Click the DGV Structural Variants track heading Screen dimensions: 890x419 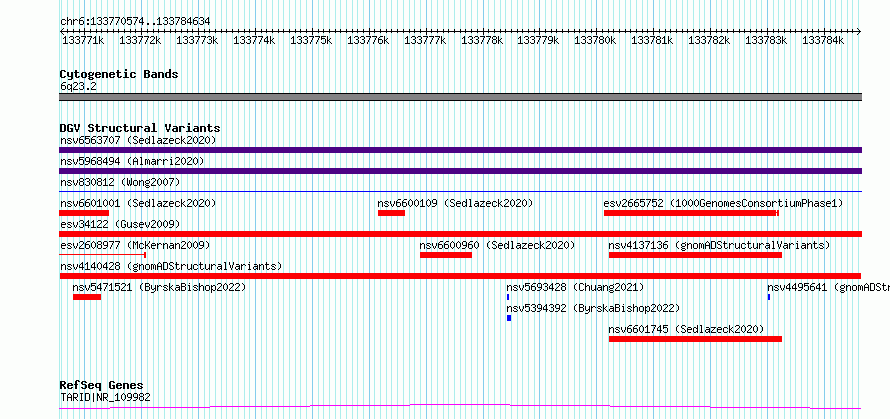140,128
